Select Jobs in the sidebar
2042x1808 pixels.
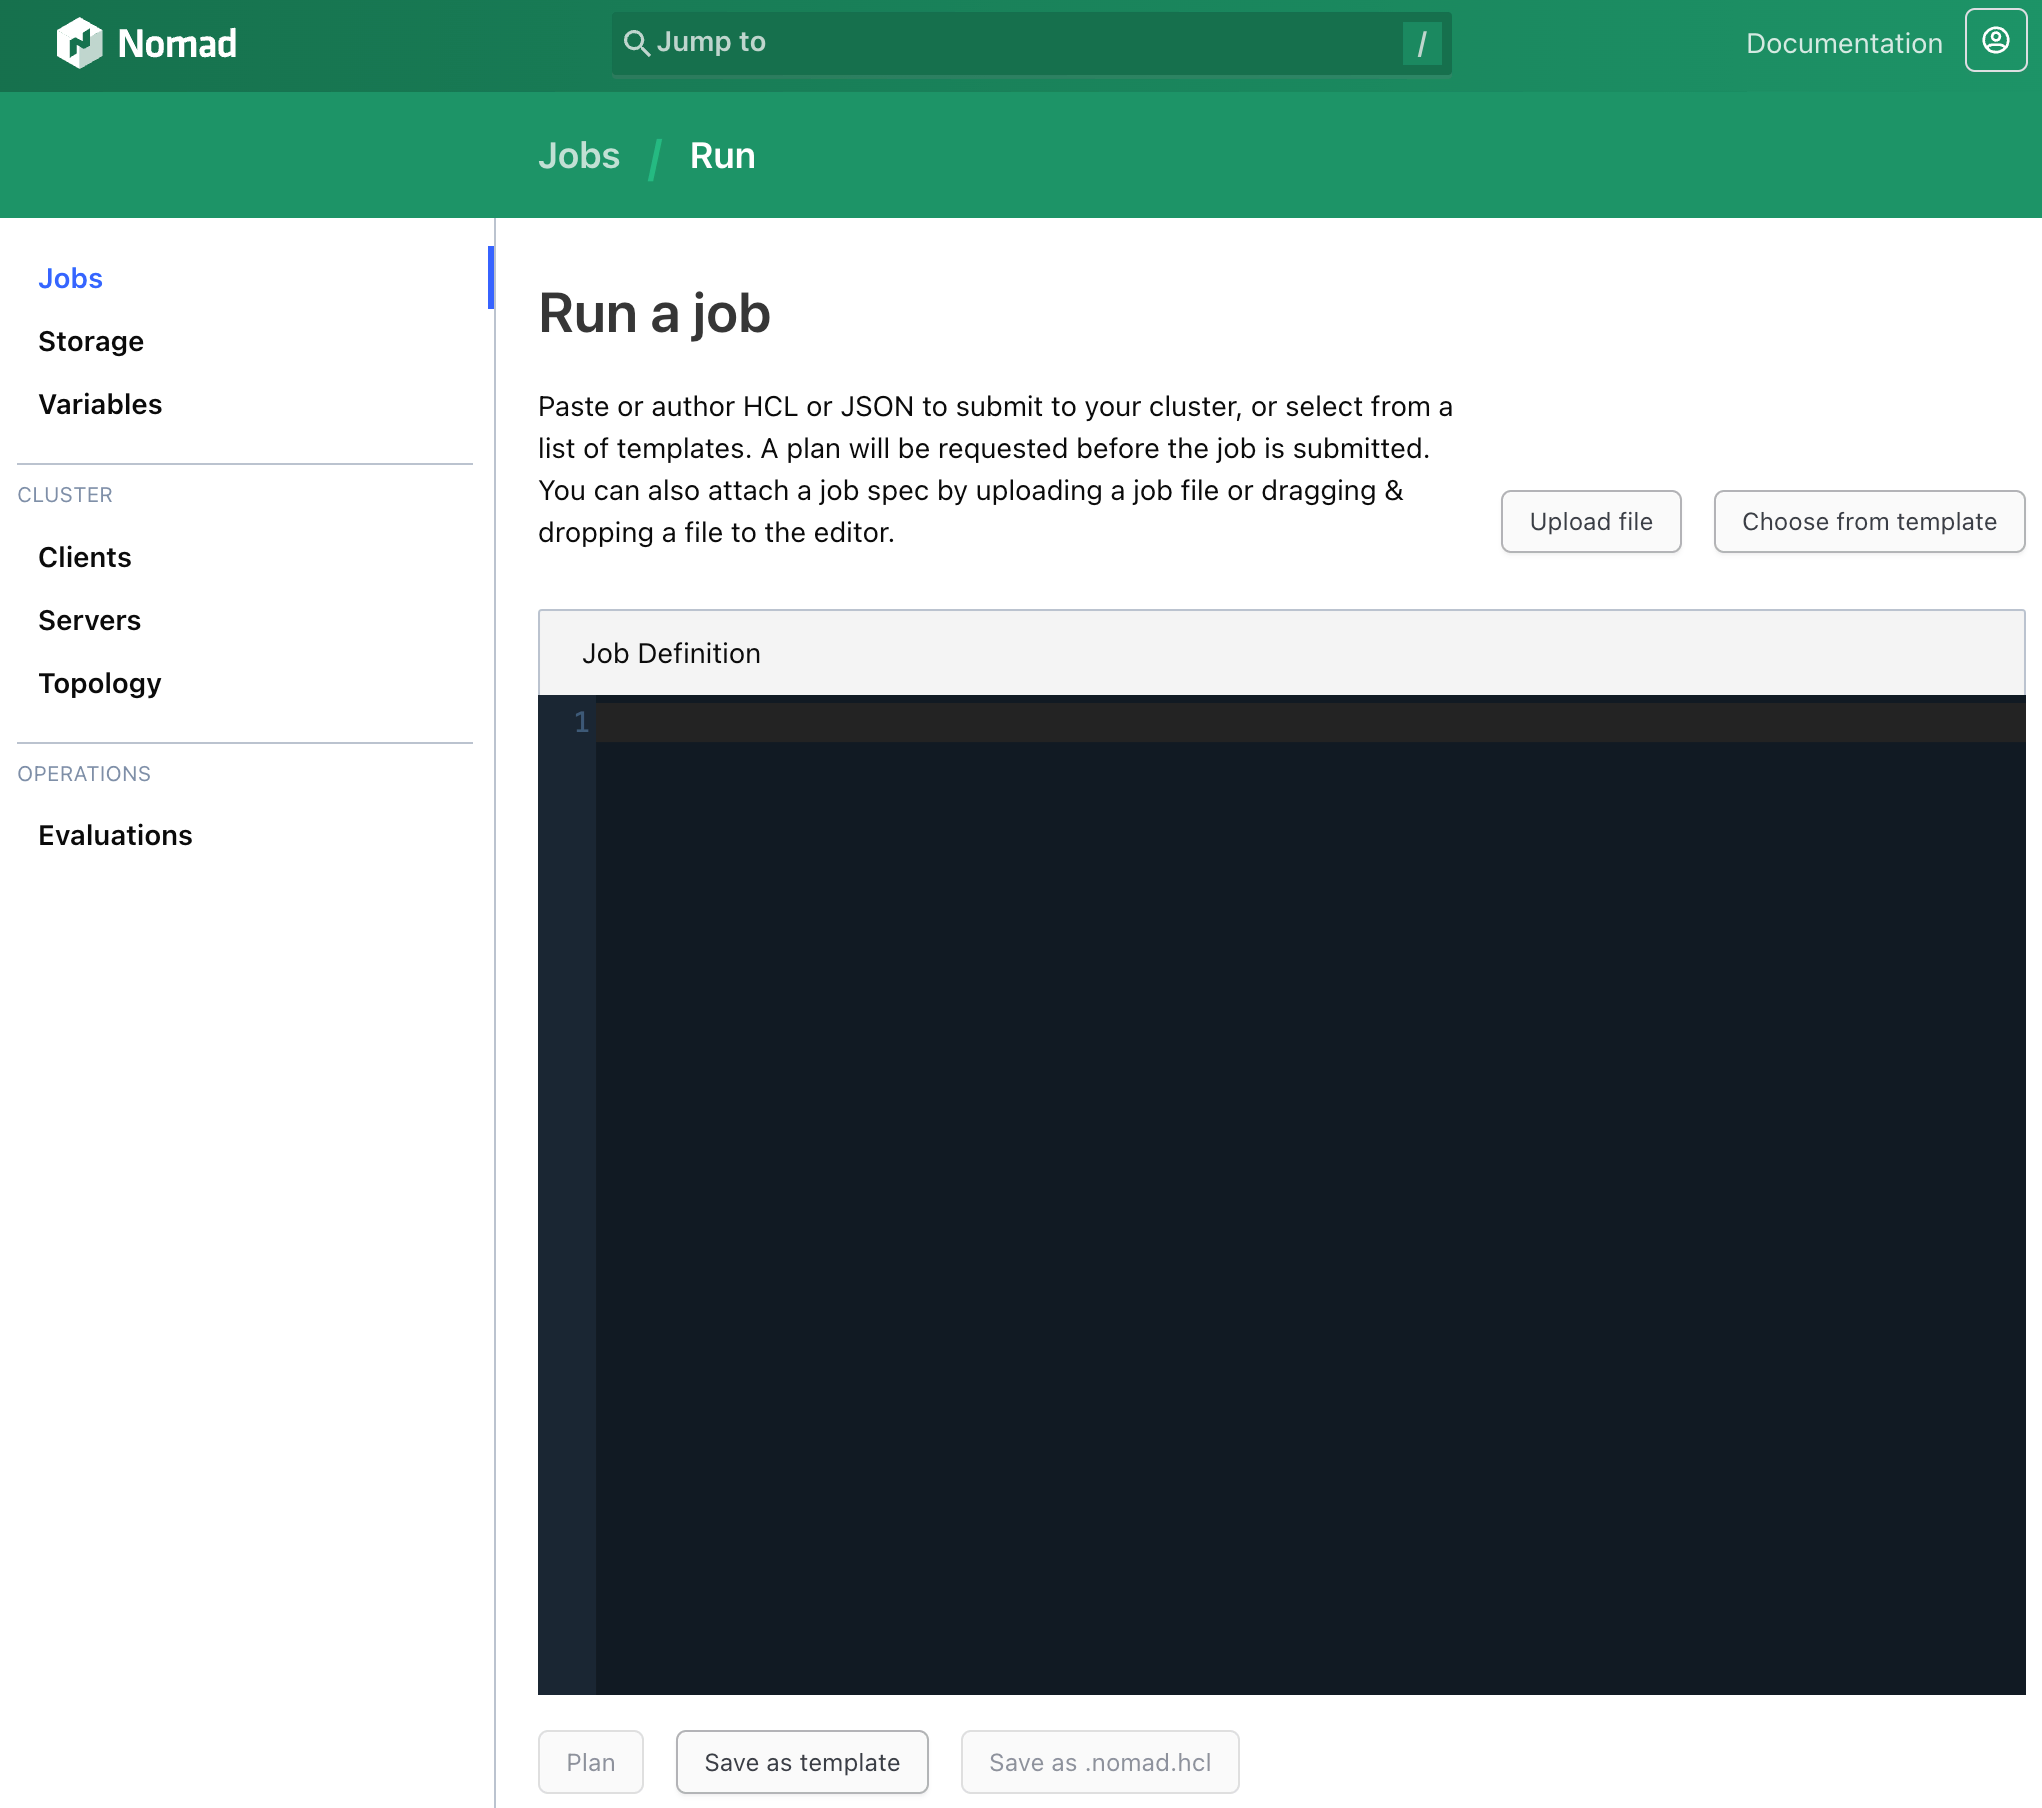[70, 278]
